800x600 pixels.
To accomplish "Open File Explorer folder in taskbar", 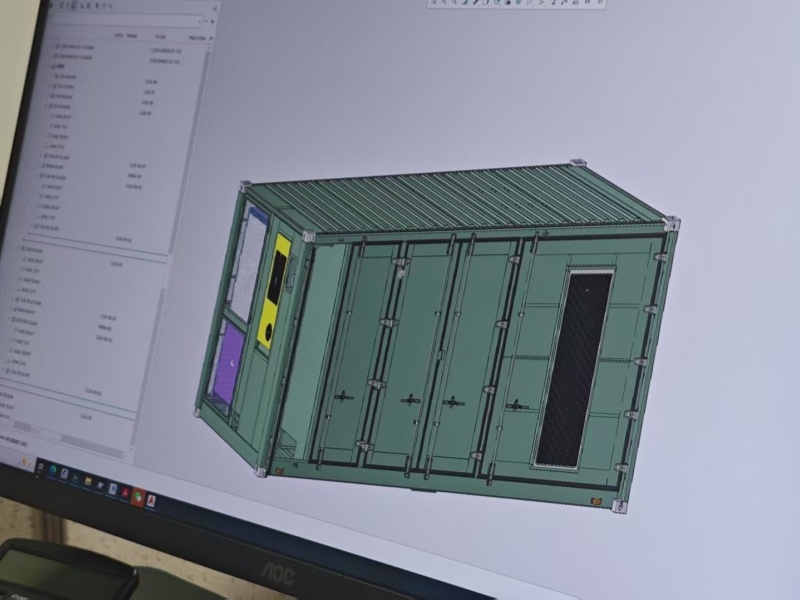I will click(87, 480).
